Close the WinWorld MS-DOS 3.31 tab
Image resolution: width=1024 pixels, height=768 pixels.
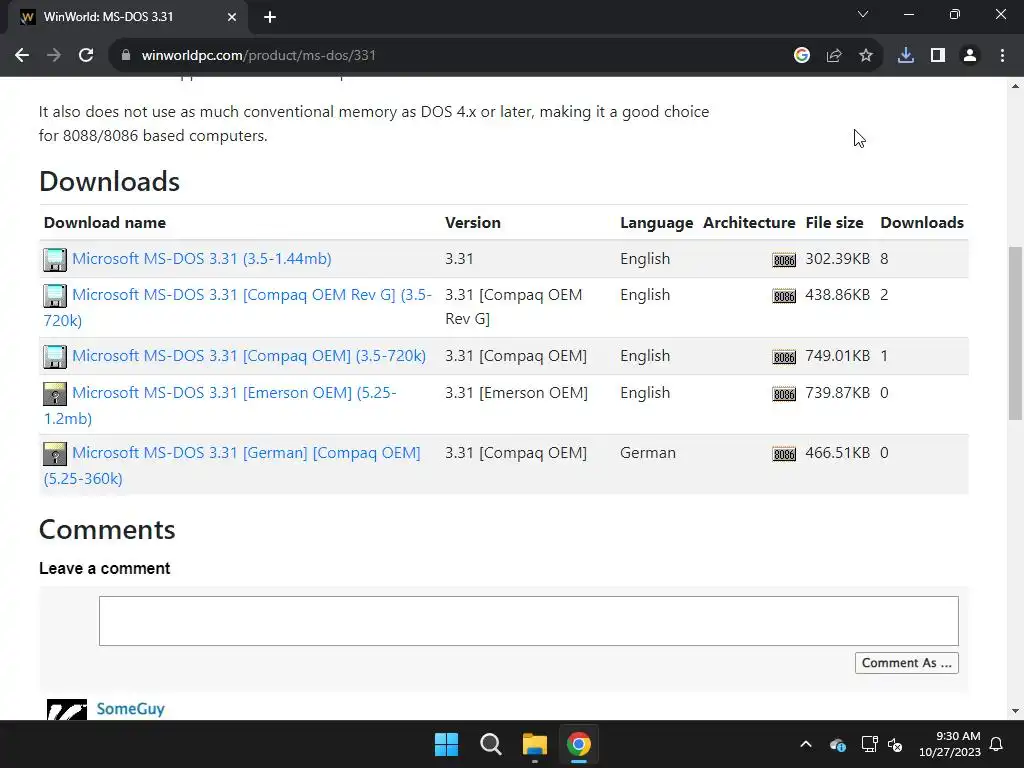pos(232,17)
